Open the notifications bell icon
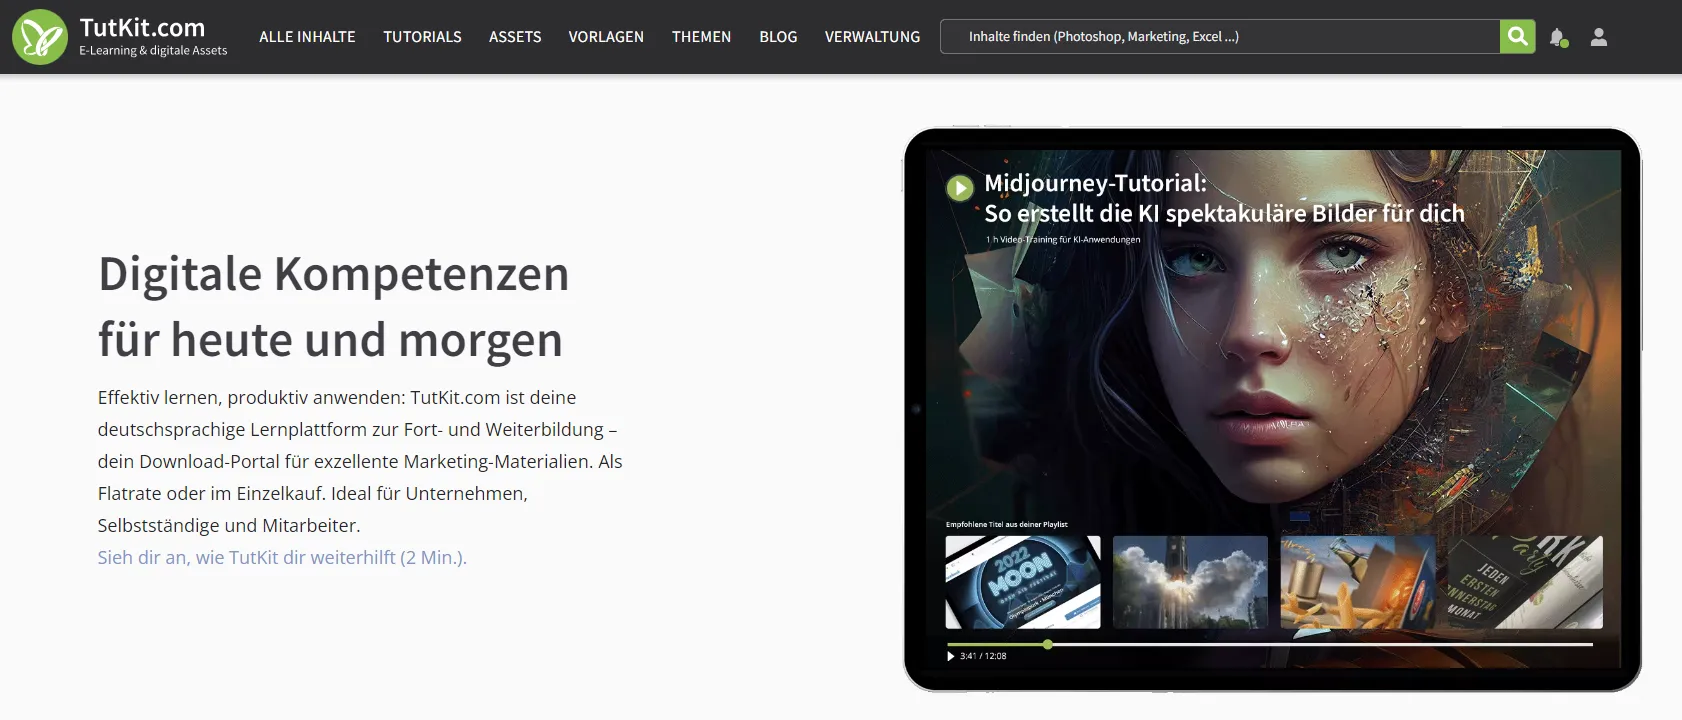 [1558, 38]
